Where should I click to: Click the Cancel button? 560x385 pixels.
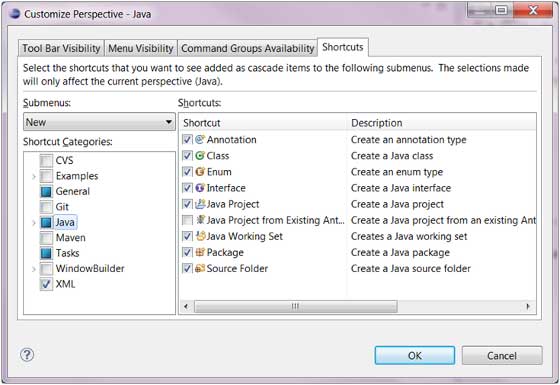(x=502, y=355)
